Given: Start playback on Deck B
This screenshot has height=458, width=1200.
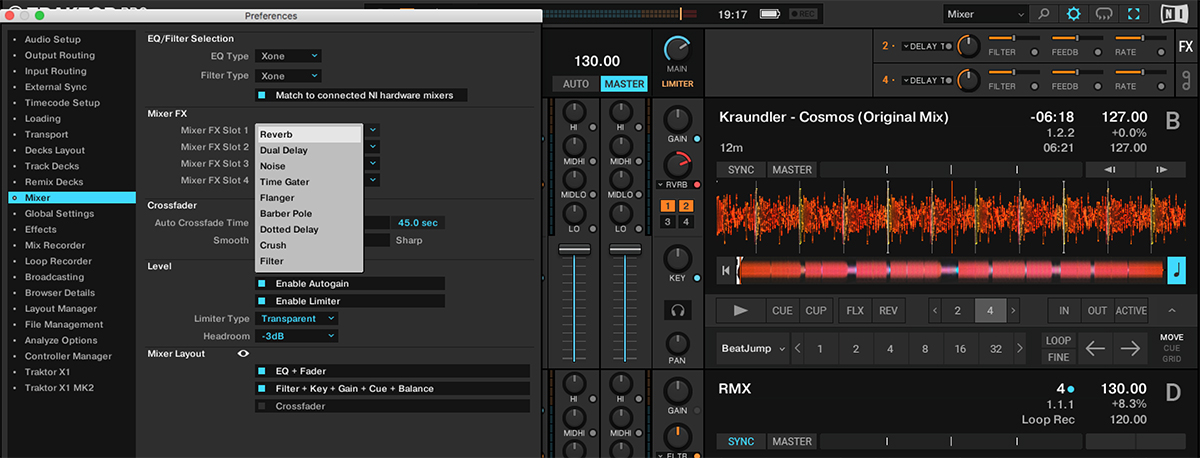Looking at the screenshot, I should point(740,310).
